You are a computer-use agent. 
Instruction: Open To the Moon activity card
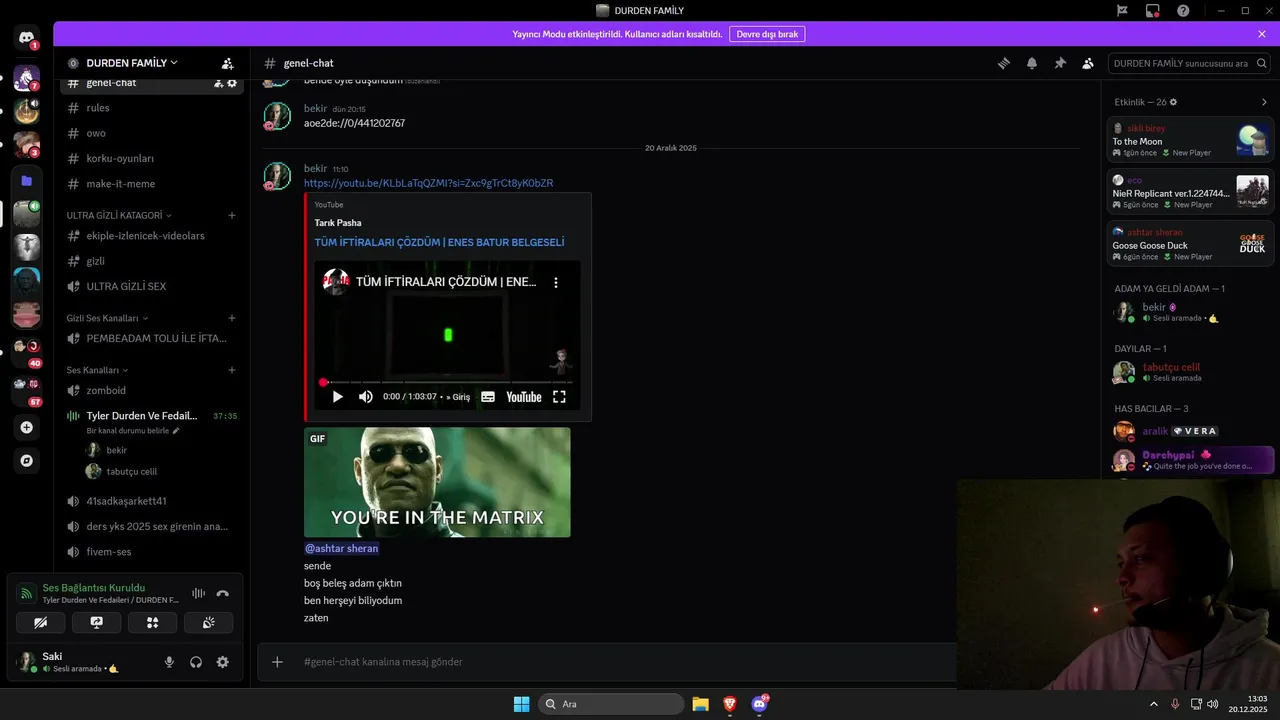click(1190, 140)
